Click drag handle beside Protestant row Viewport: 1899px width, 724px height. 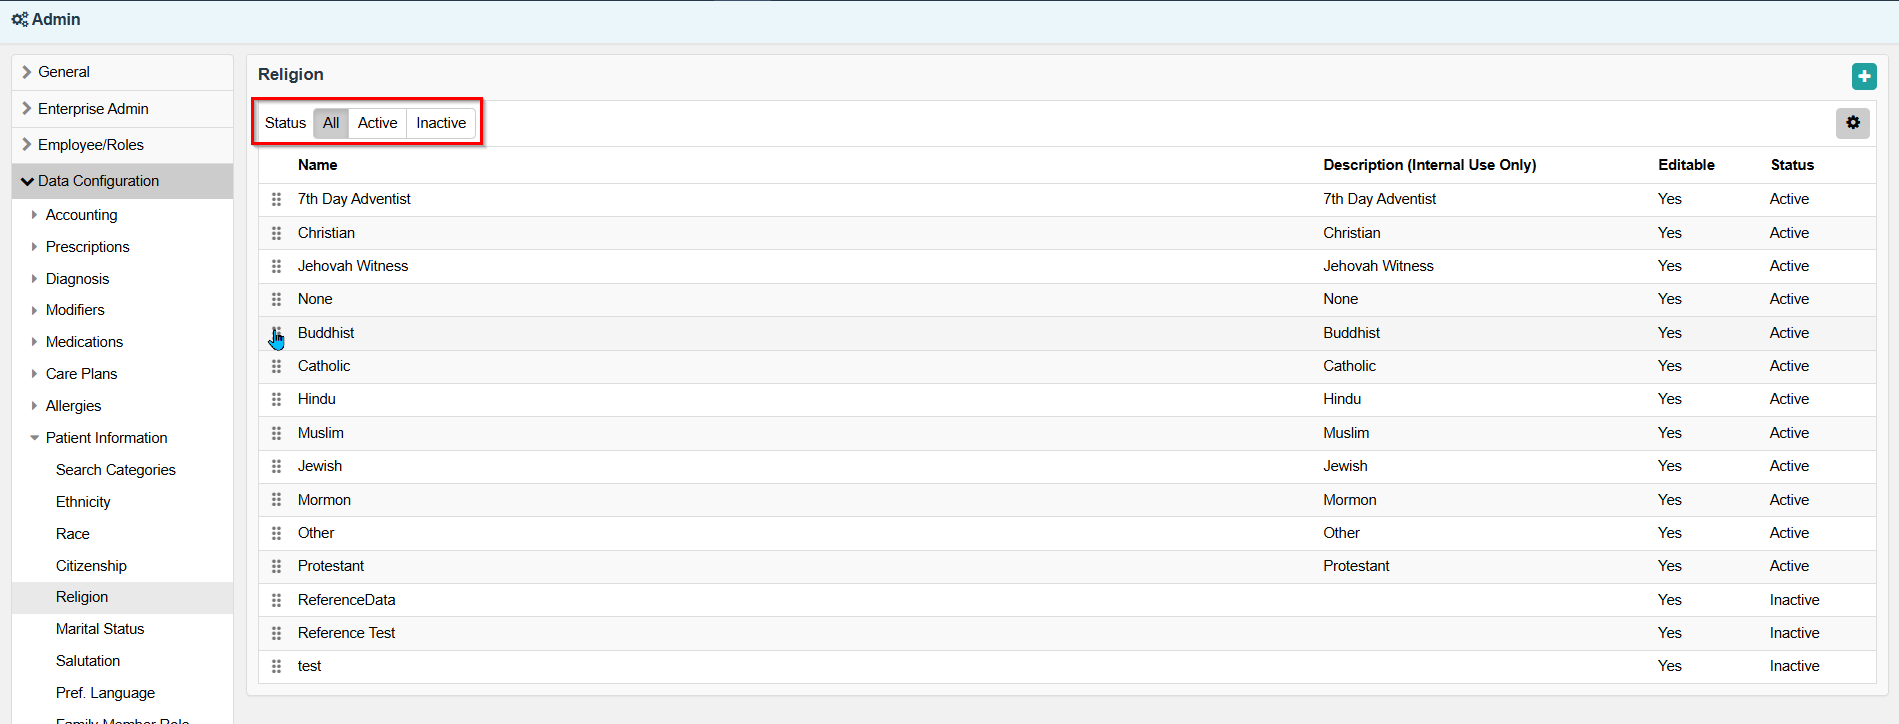276,566
